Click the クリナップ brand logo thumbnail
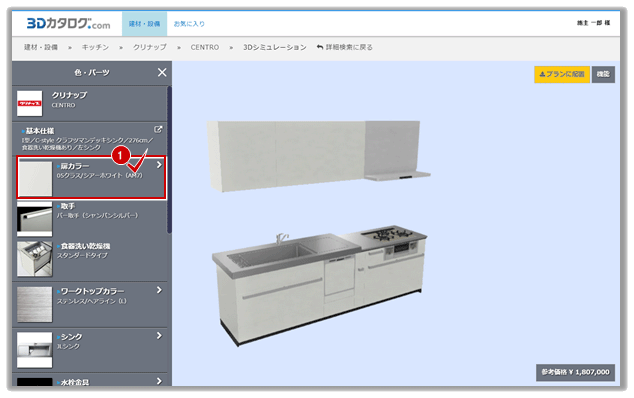This screenshot has width=634, height=398. [30, 103]
